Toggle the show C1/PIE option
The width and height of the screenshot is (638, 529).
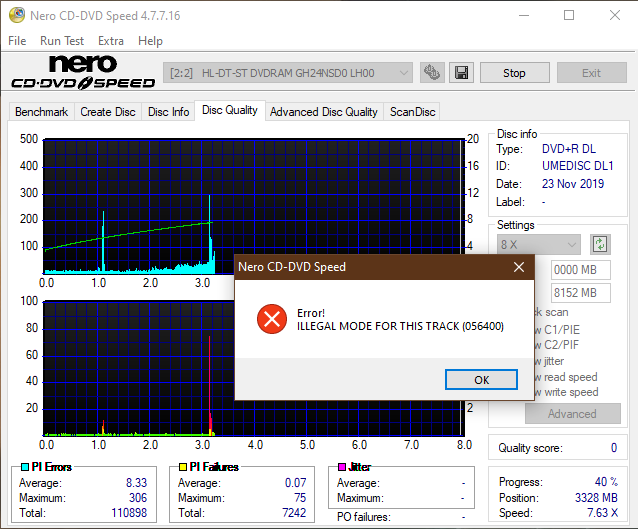(557, 330)
